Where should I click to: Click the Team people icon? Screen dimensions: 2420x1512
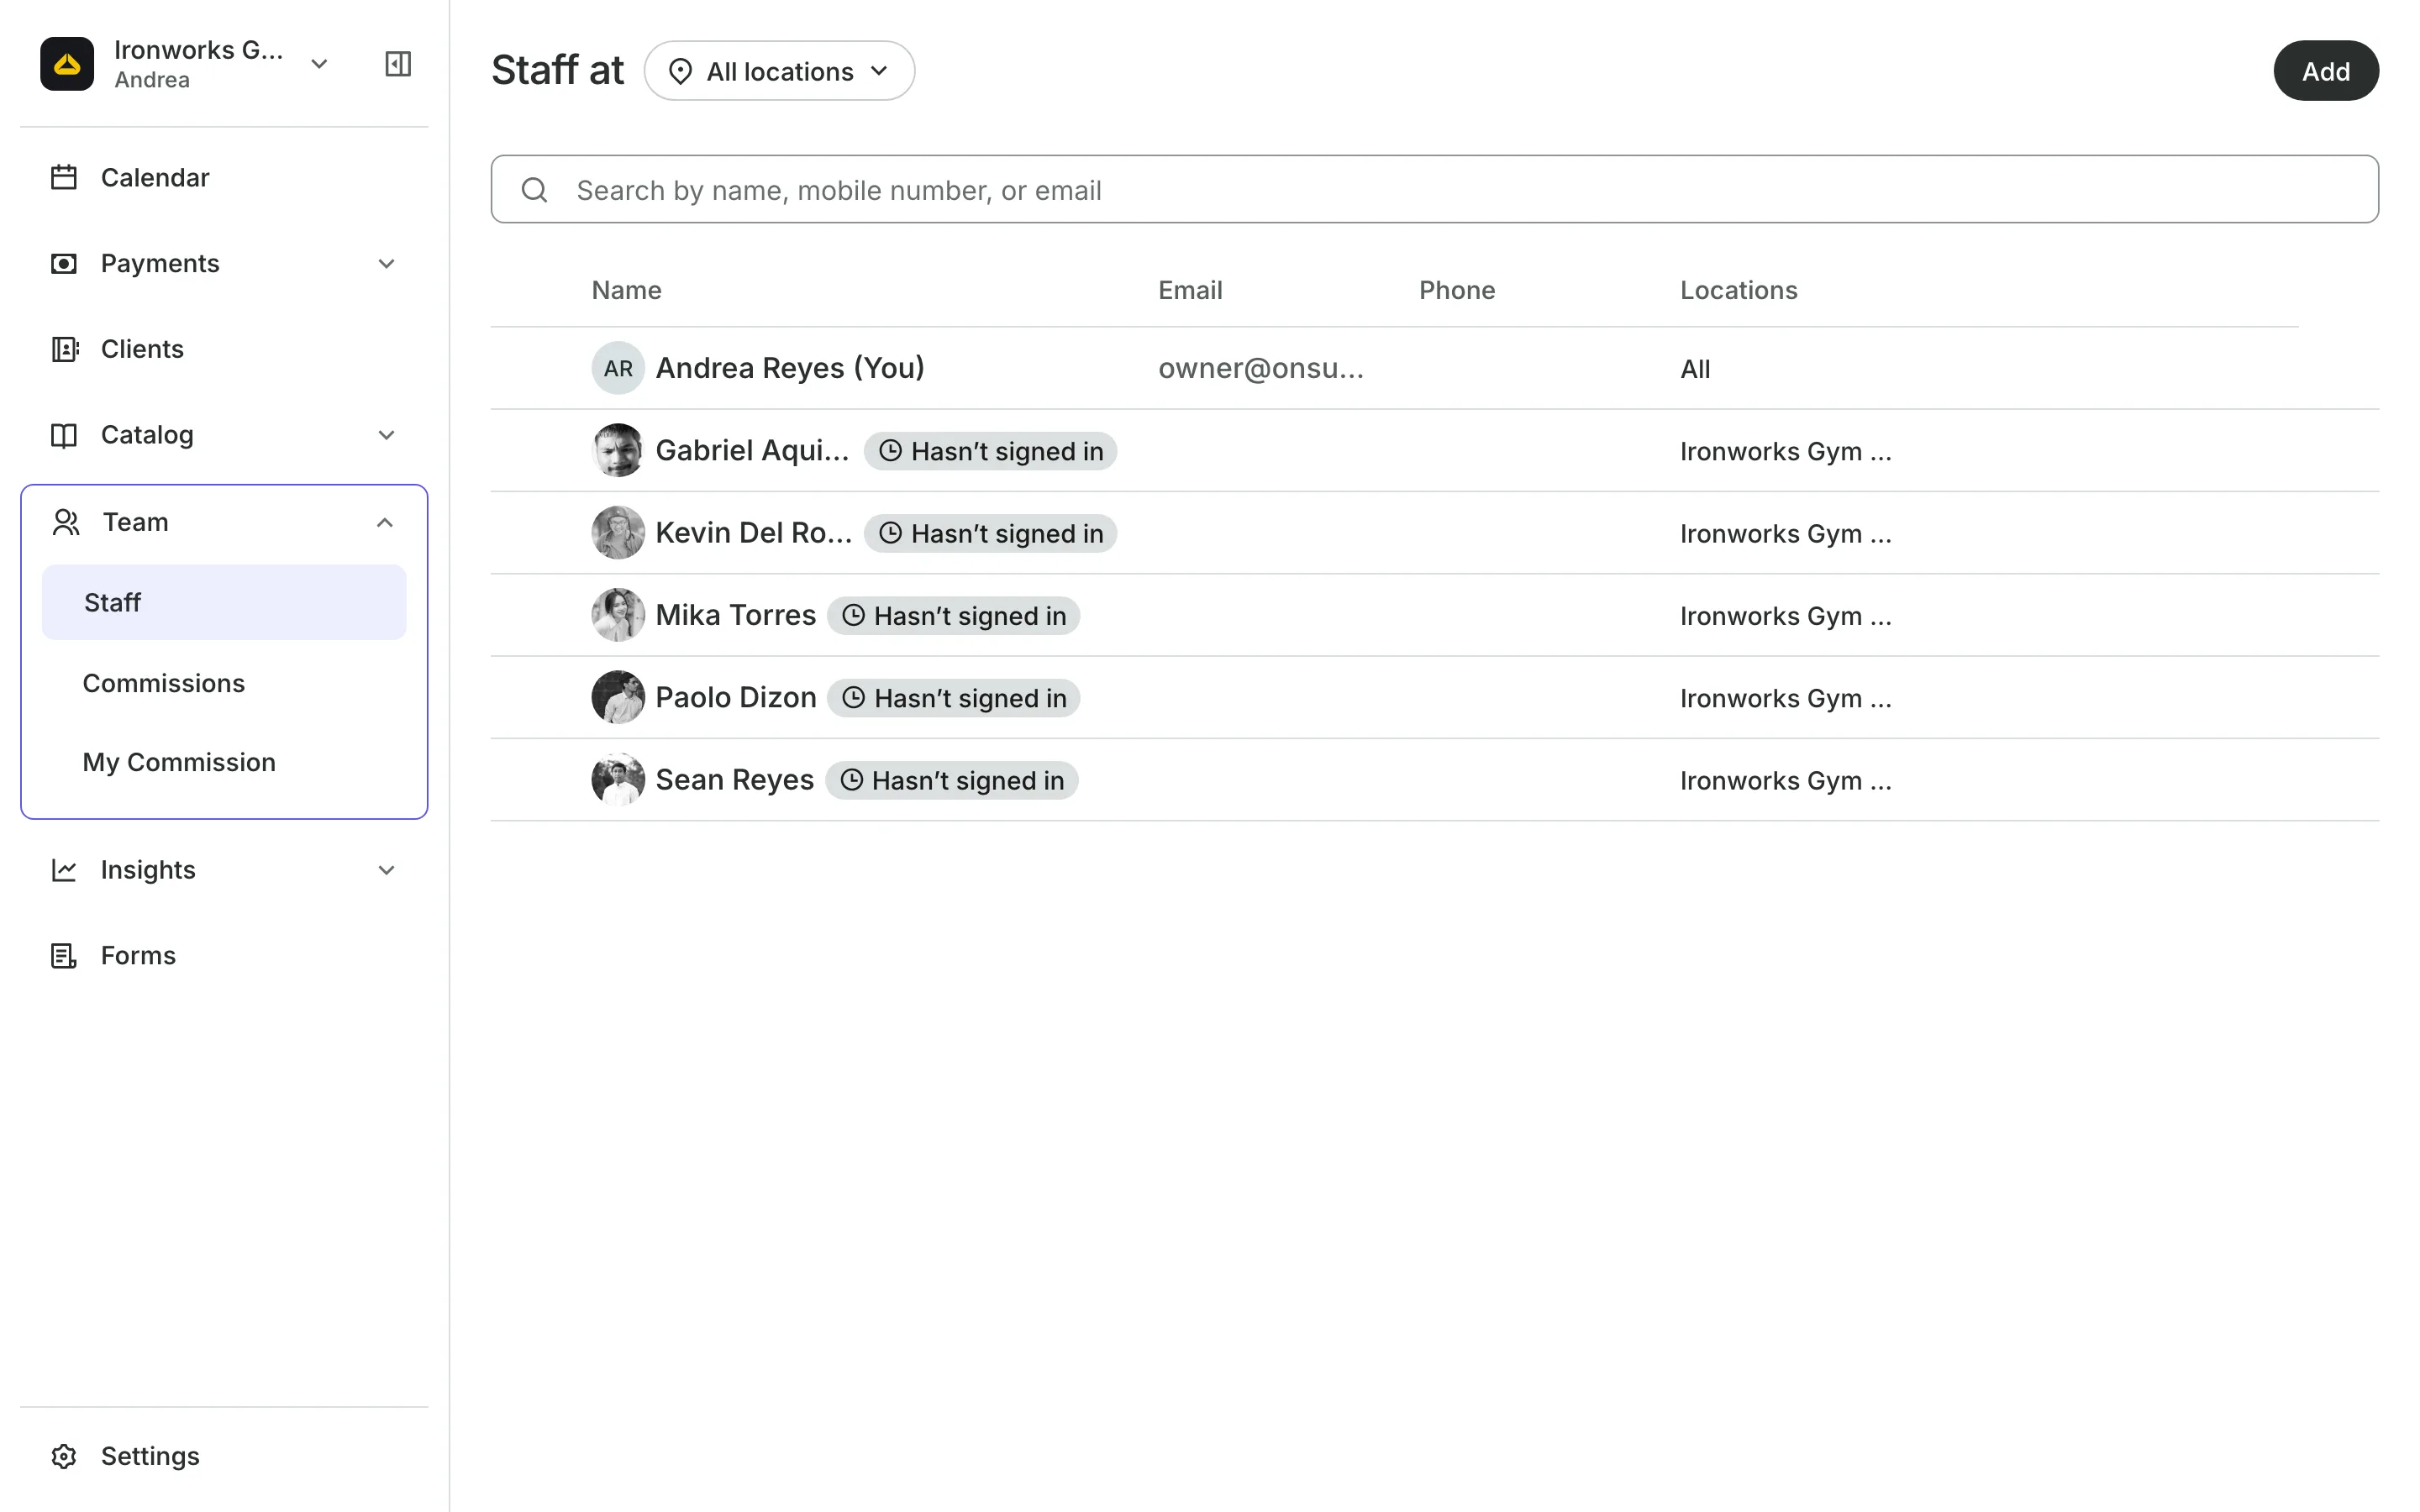tap(66, 522)
